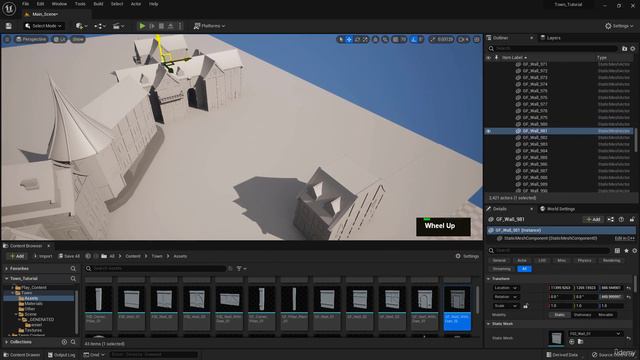Toggle visibility of GF_Wall_981 eye icon
The width and height of the screenshot is (640, 360).
(x=489, y=131)
